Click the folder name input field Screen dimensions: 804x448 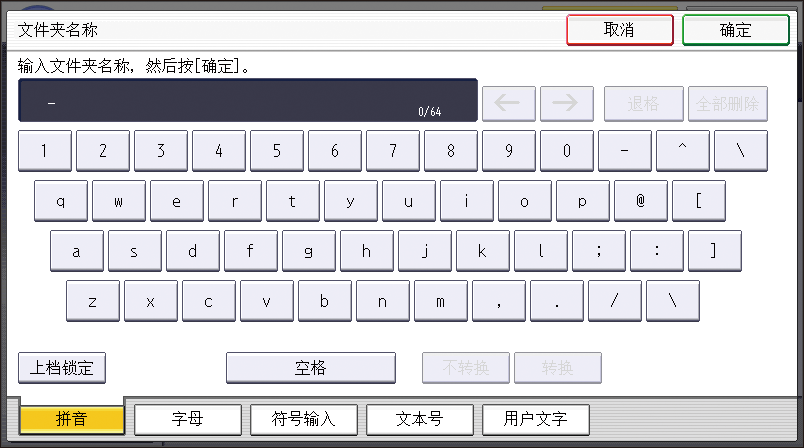pyautogui.click(x=247, y=101)
